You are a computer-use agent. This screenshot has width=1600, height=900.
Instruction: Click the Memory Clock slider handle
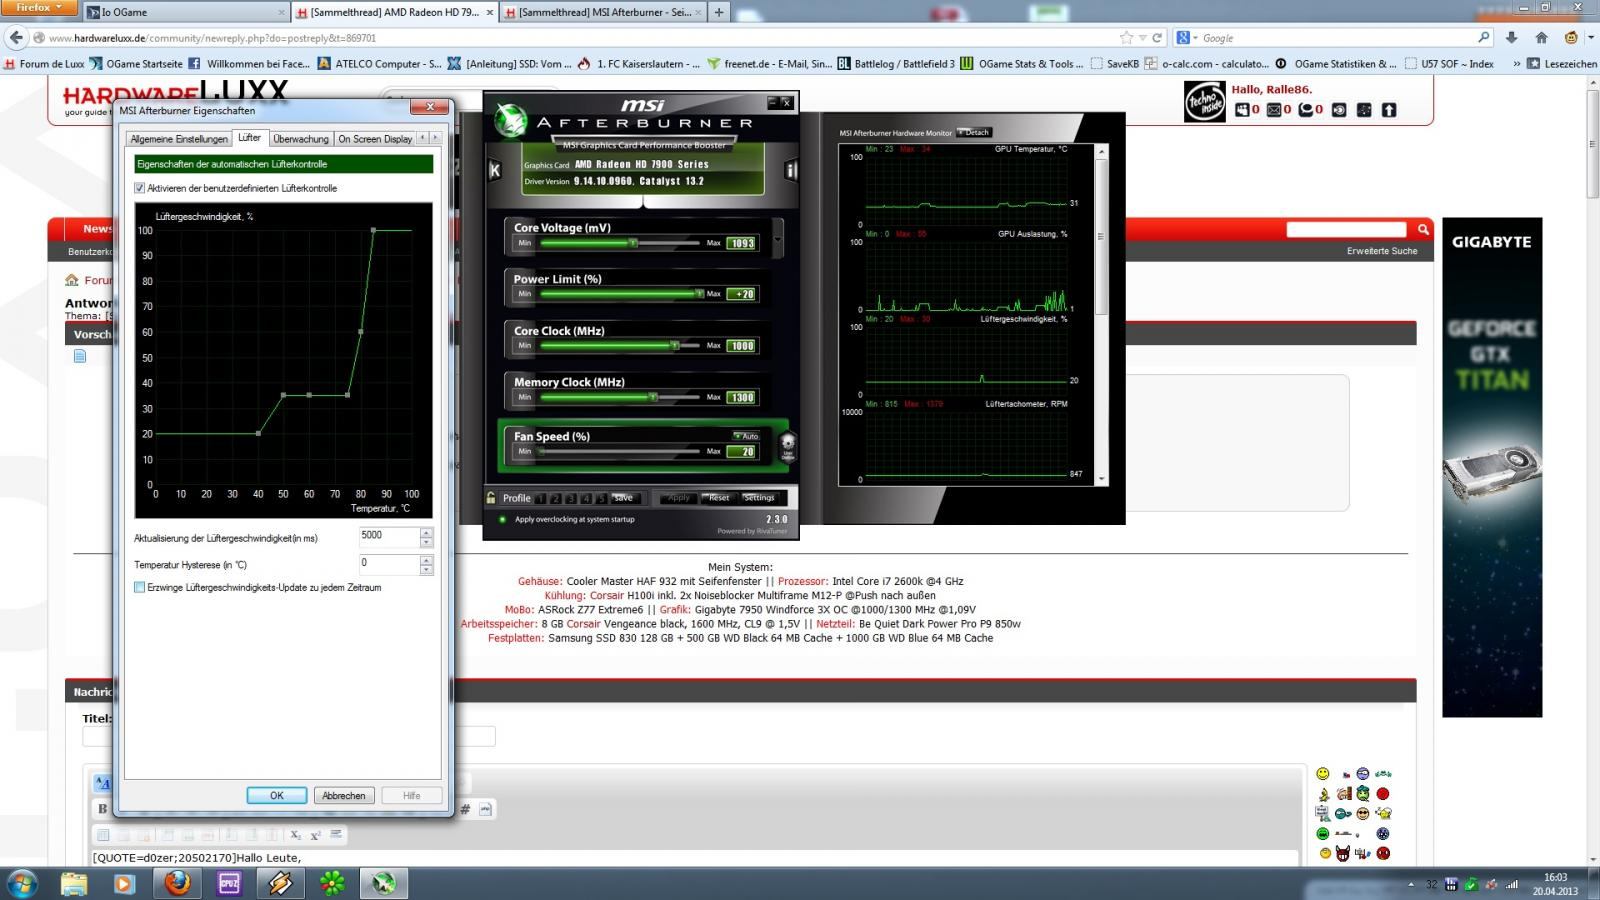pyautogui.click(x=653, y=397)
